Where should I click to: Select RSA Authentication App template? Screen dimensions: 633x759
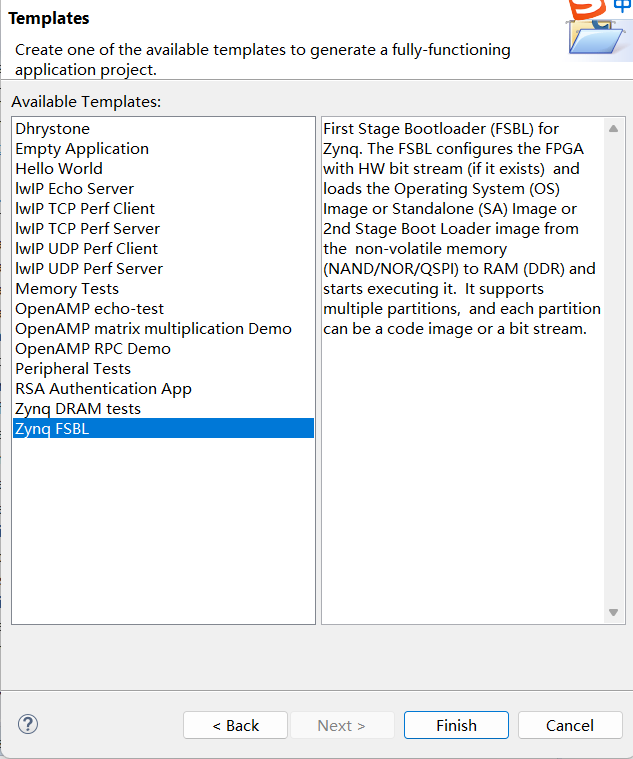pos(103,388)
